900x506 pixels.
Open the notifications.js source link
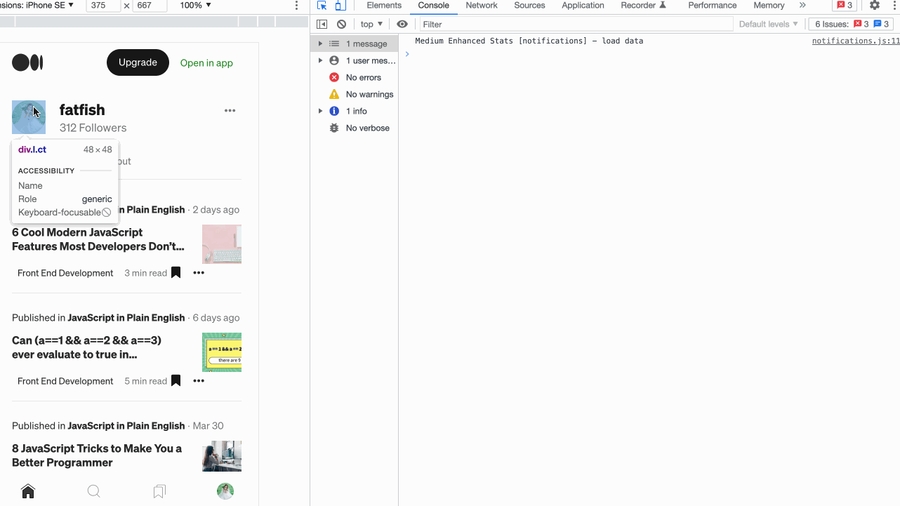click(855, 41)
